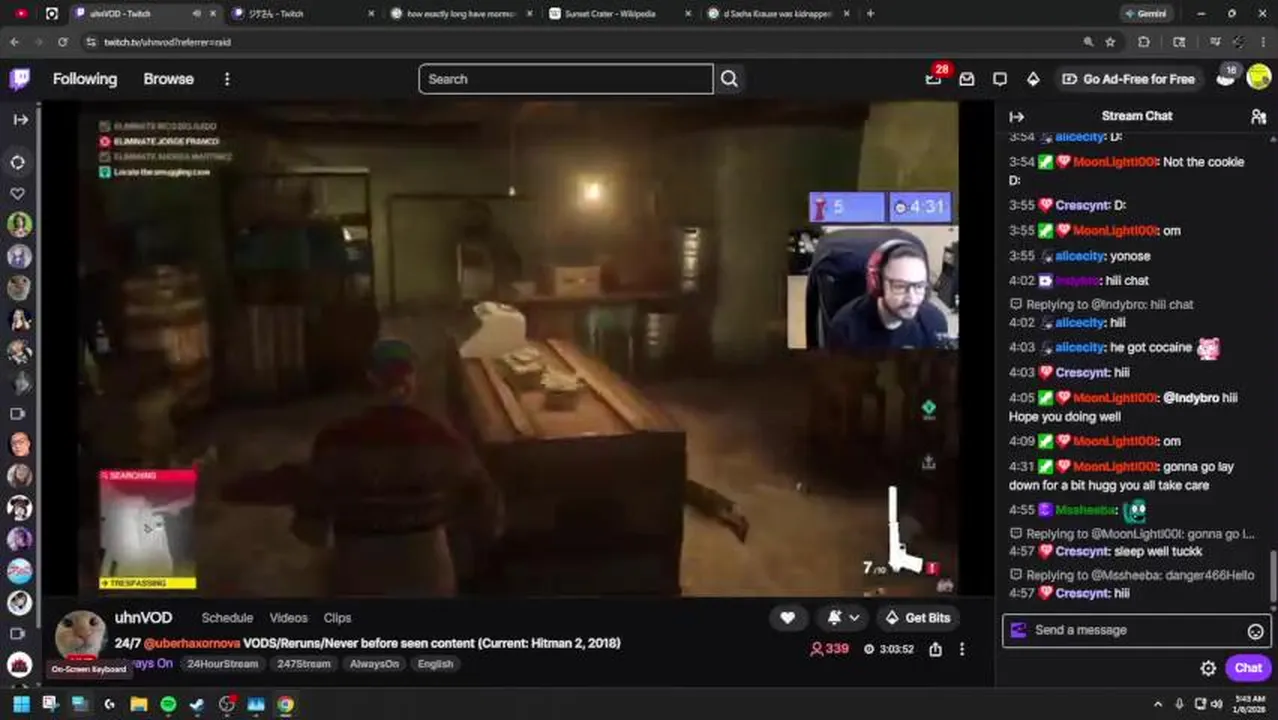This screenshot has height=720, width=1278.
Task: Reload the page
Action: (62, 42)
